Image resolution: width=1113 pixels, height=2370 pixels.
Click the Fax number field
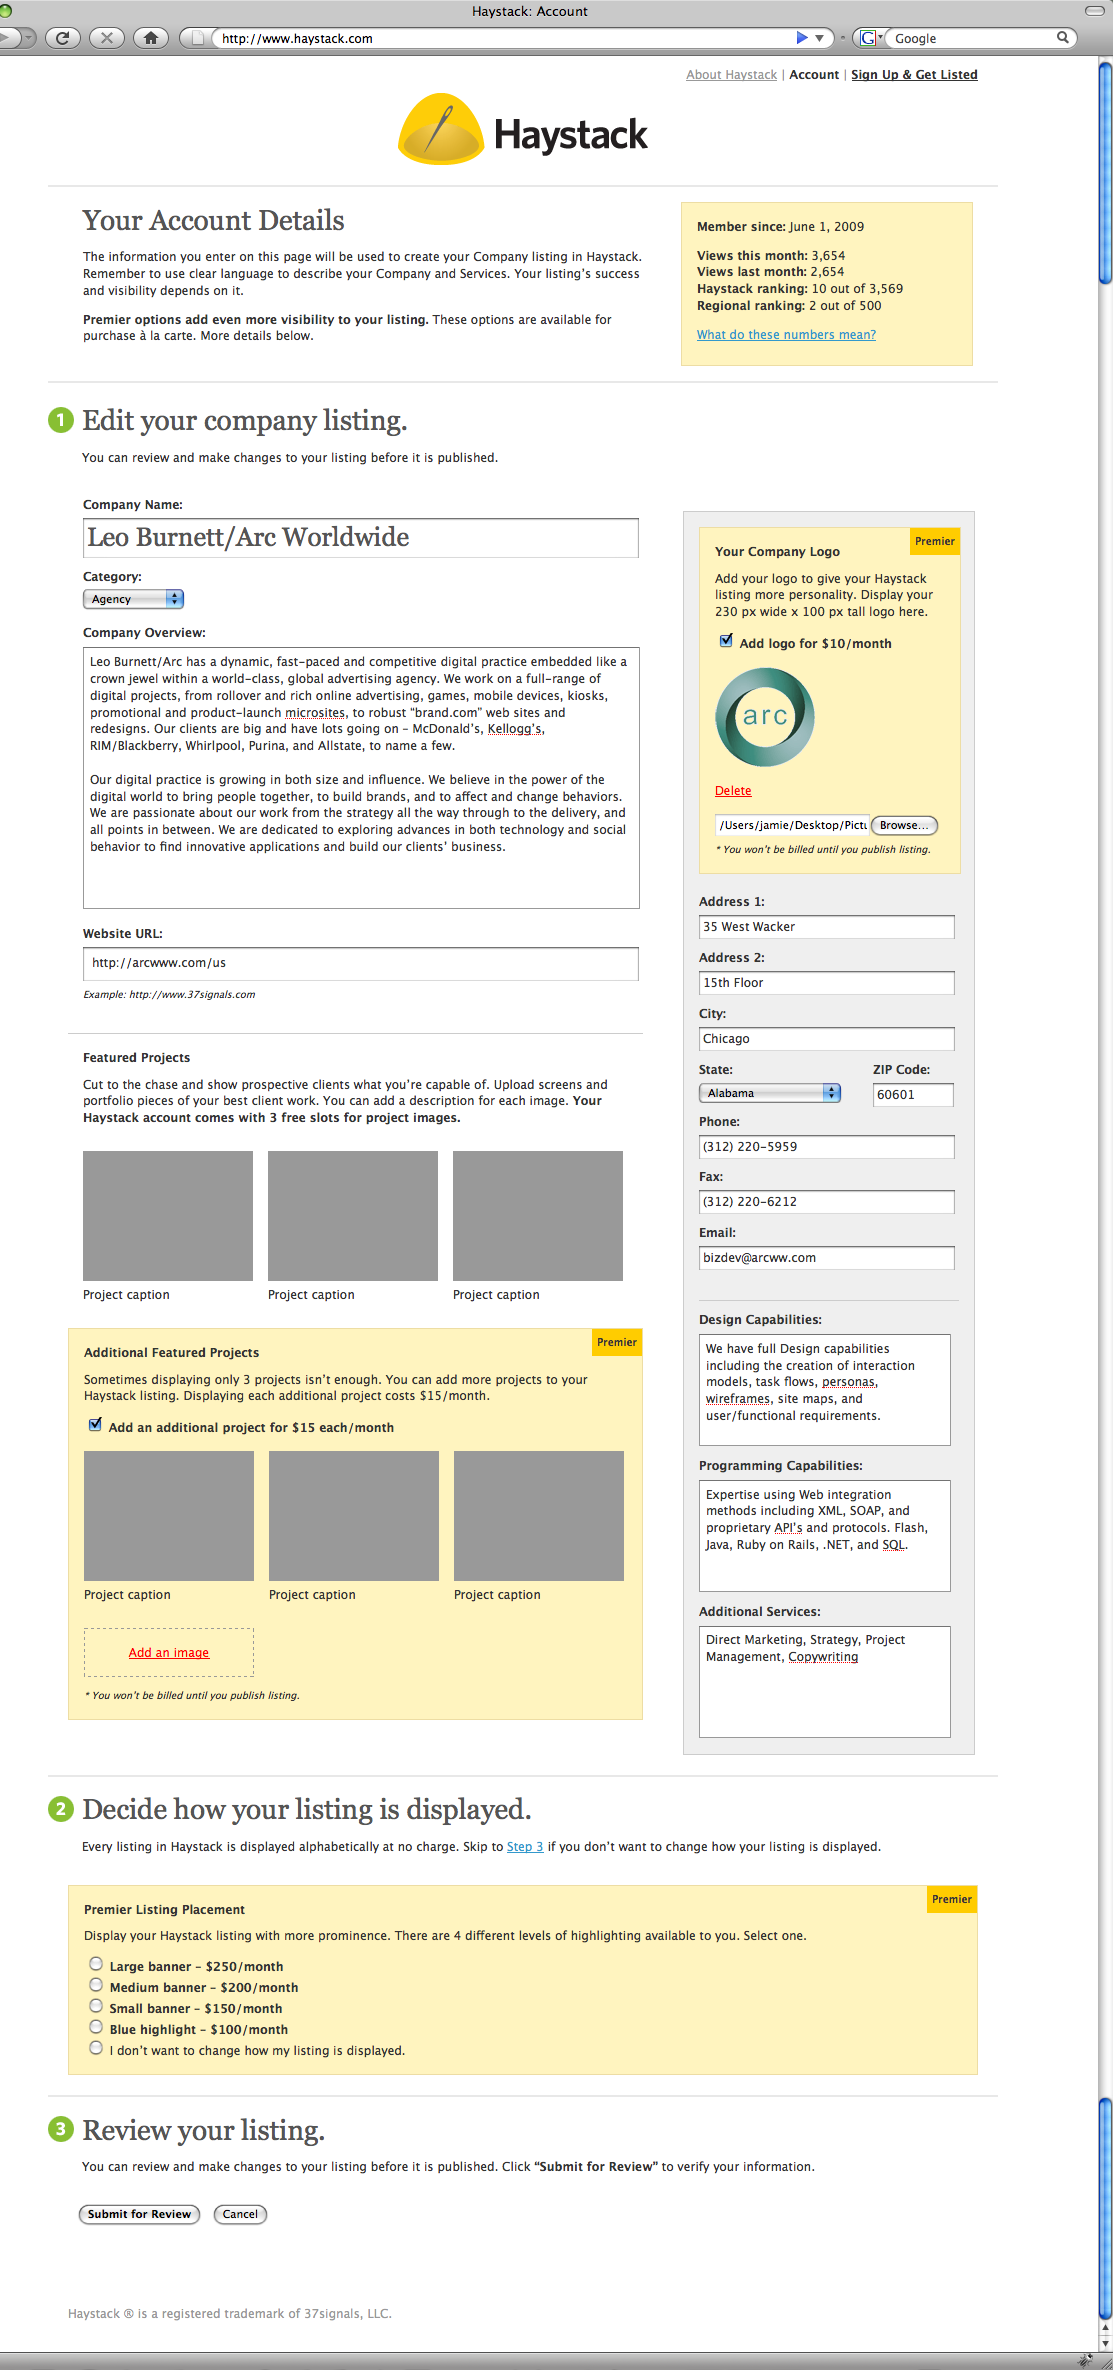(826, 1202)
